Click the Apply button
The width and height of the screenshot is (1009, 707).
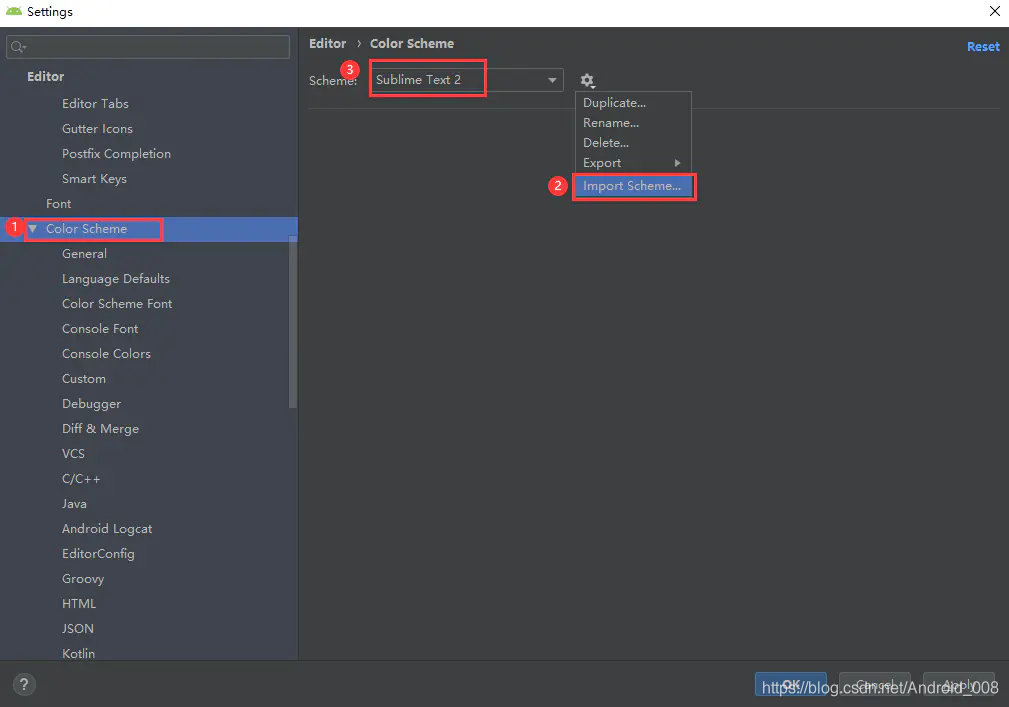pyautogui.click(x=959, y=684)
